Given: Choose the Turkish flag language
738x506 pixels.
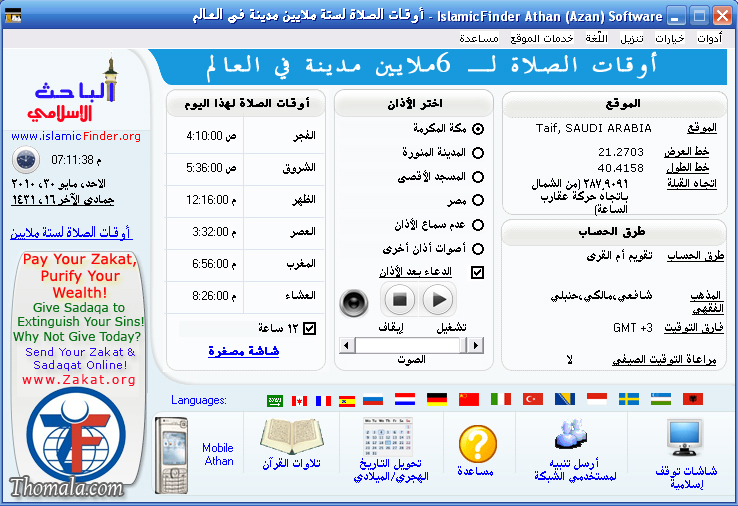Looking at the screenshot, I should pyautogui.click(x=533, y=399).
